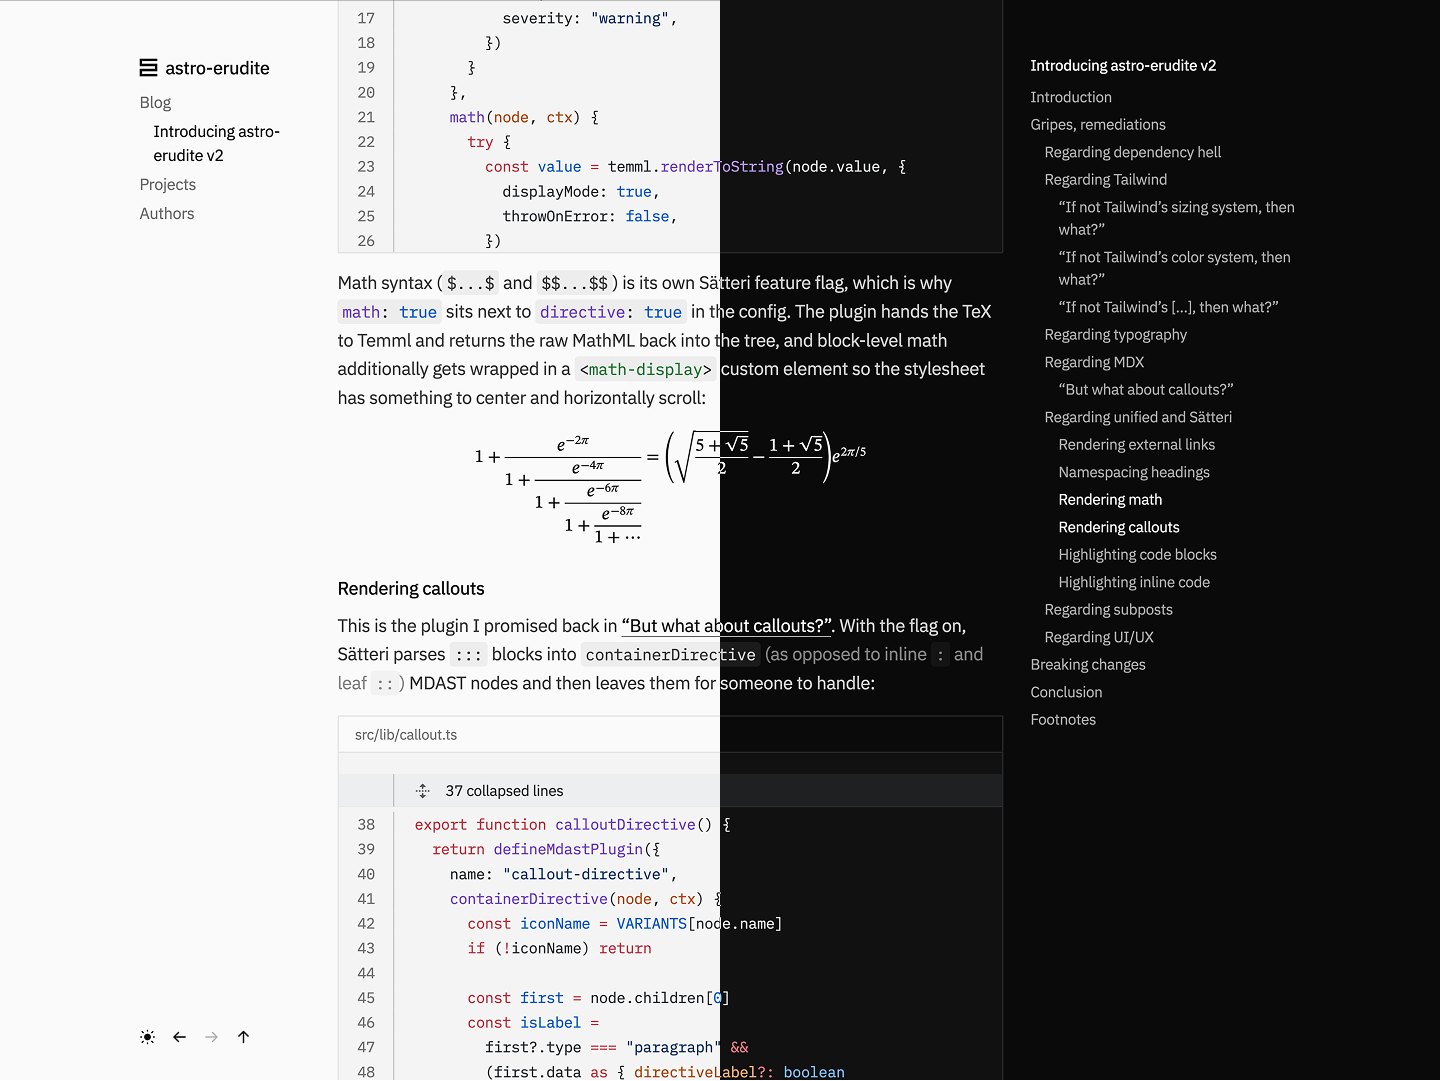Click the continued fraction math equation
1440x1081 pixels.
point(670,488)
